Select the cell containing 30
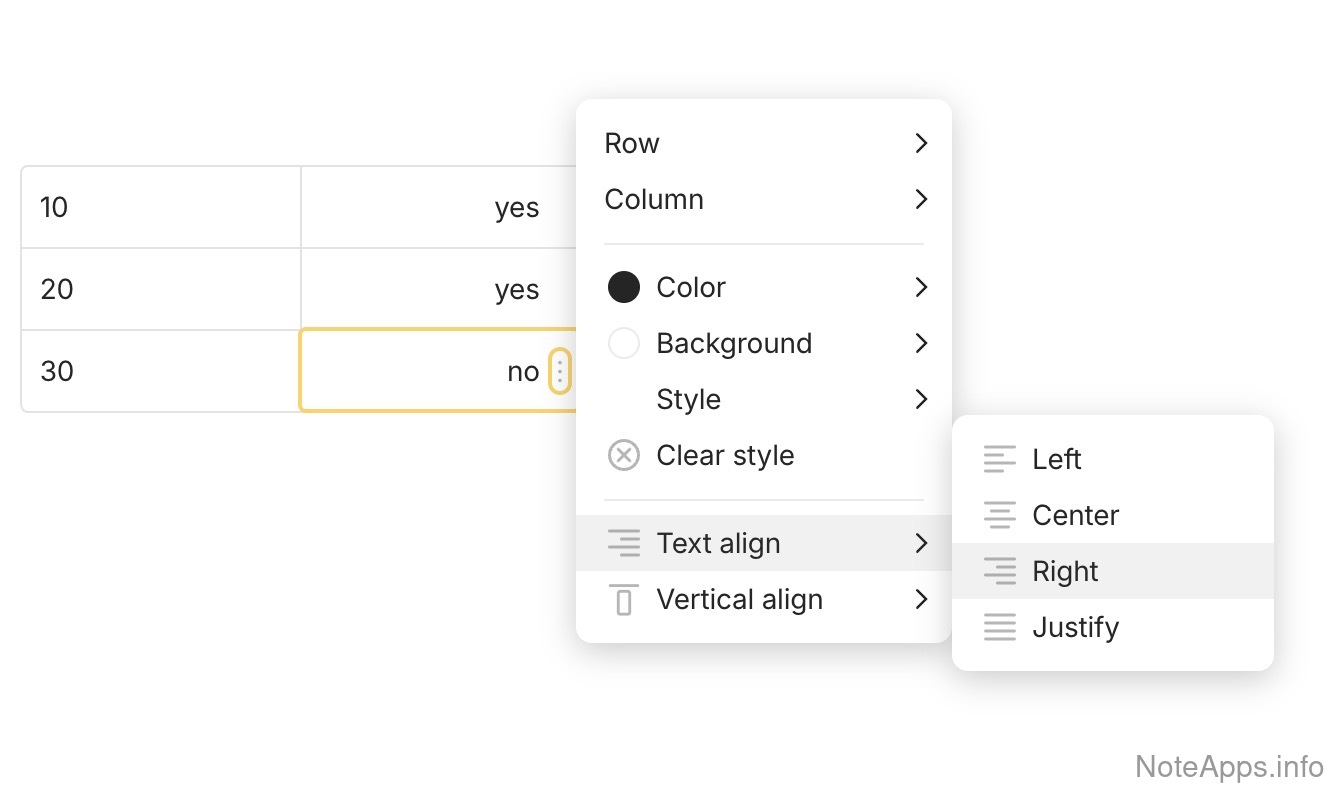Image resolution: width=1326 pixels, height=786 pixels. click(160, 372)
